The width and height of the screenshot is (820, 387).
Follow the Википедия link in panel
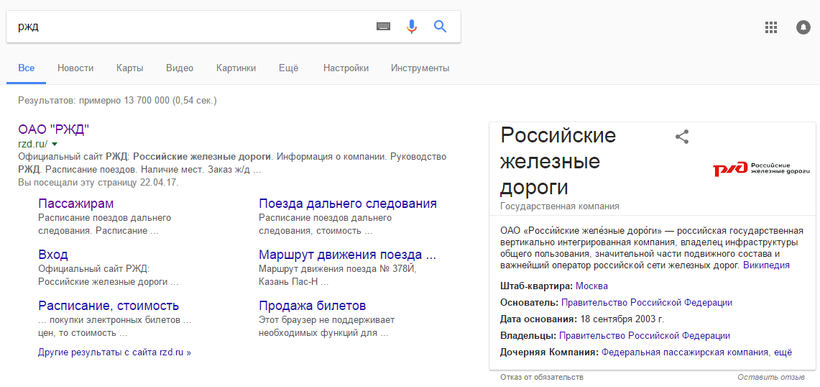pyautogui.click(x=766, y=265)
